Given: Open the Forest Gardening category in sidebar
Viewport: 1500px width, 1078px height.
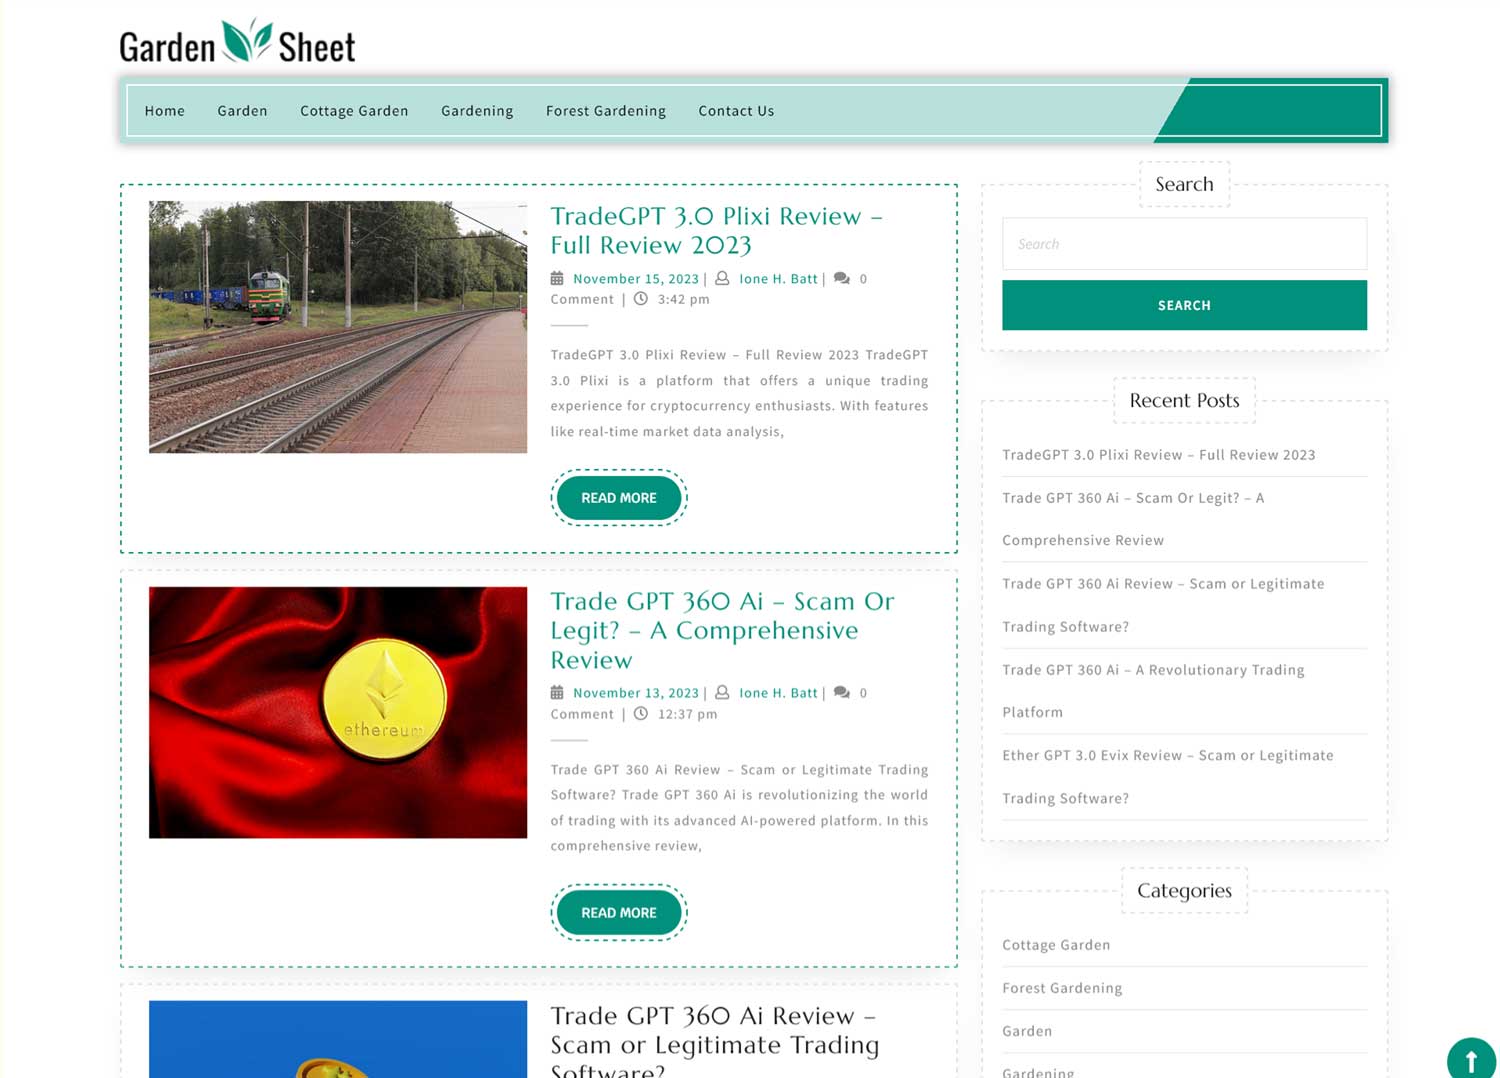Looking at the screenshot, I should tap(1062, 988).
